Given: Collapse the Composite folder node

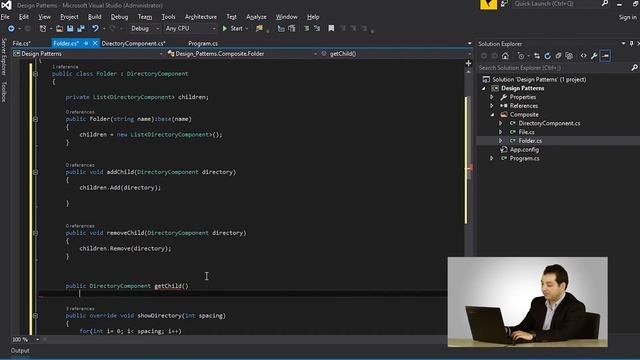Looking at the screenshot, I should pos(492,115).
